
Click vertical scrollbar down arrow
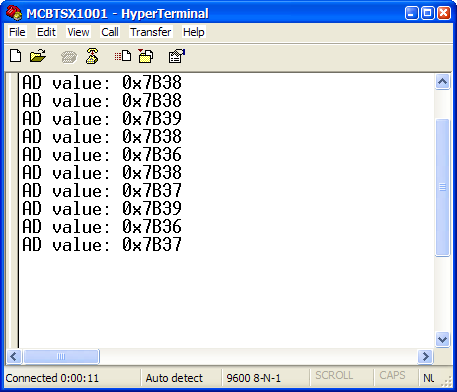coord(442,340)
